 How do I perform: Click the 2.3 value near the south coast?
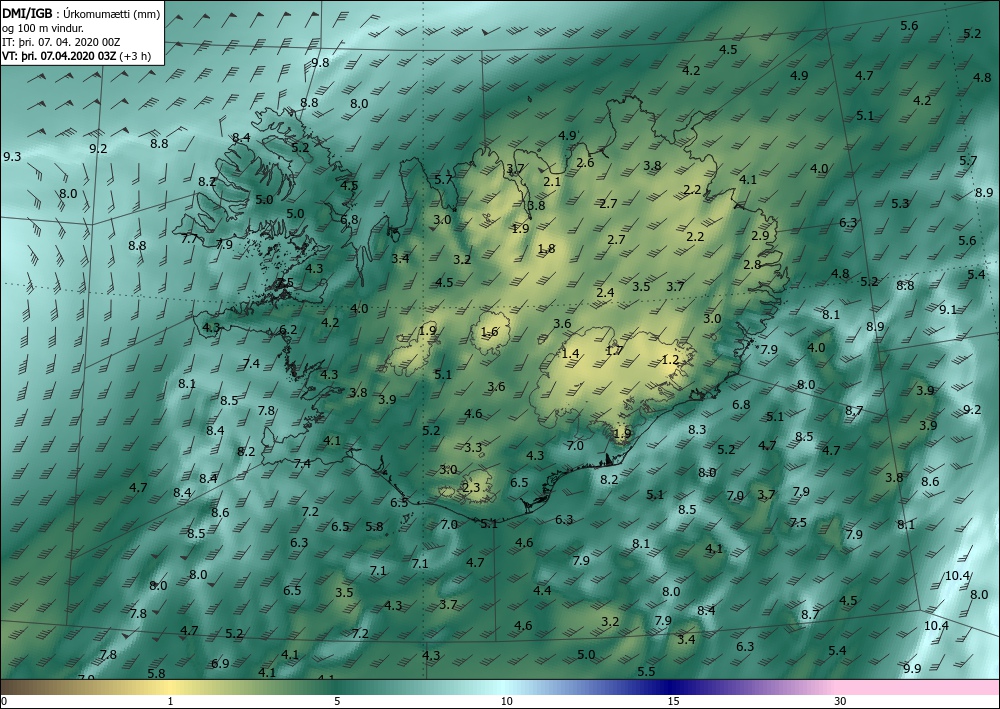[471, 488]
